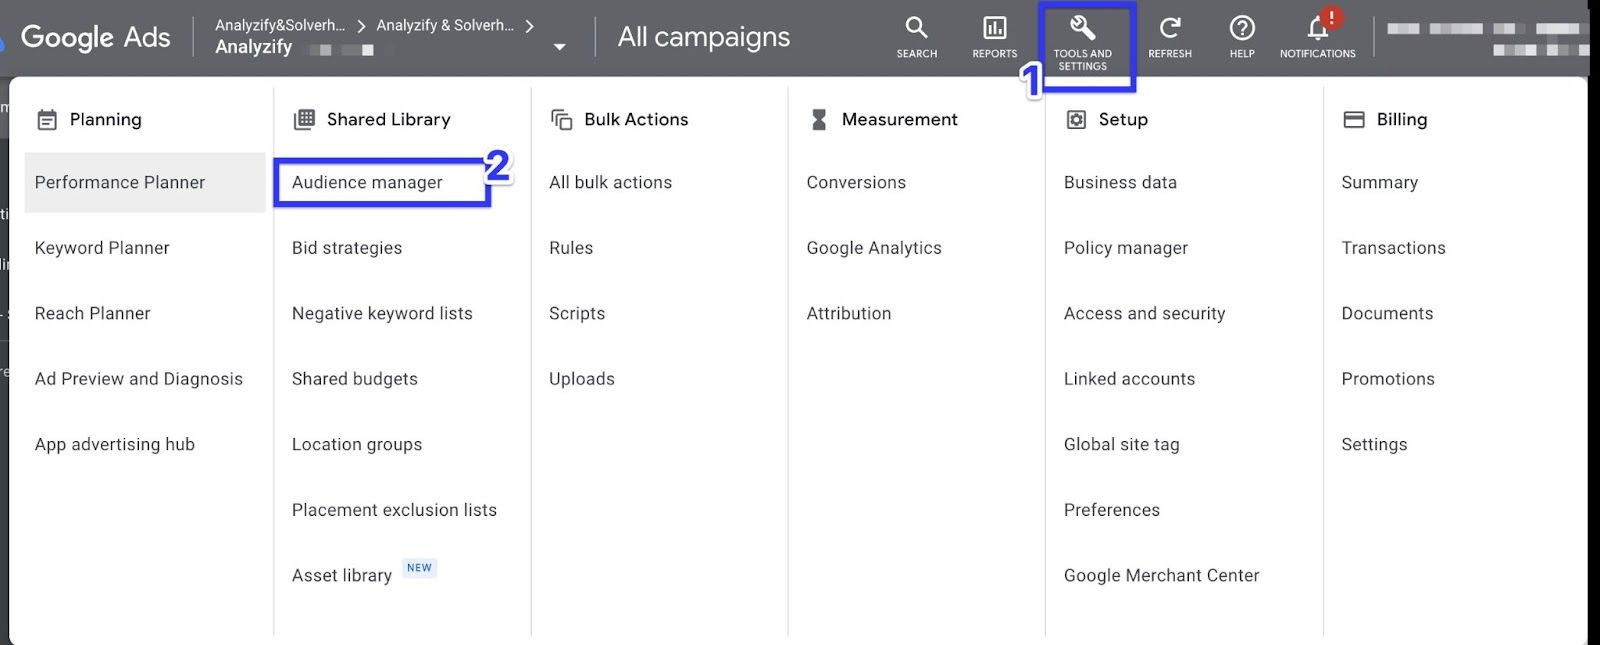1600x645 pixels.
Task: Open the Help question mark icon
Action: click(x=1242, y=37)
